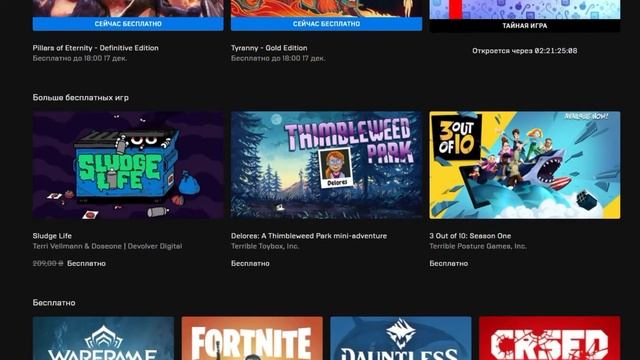Open the Thimbleweed Park Delores thumbnail
The image size is (640, 360).
tap(327, 165)
